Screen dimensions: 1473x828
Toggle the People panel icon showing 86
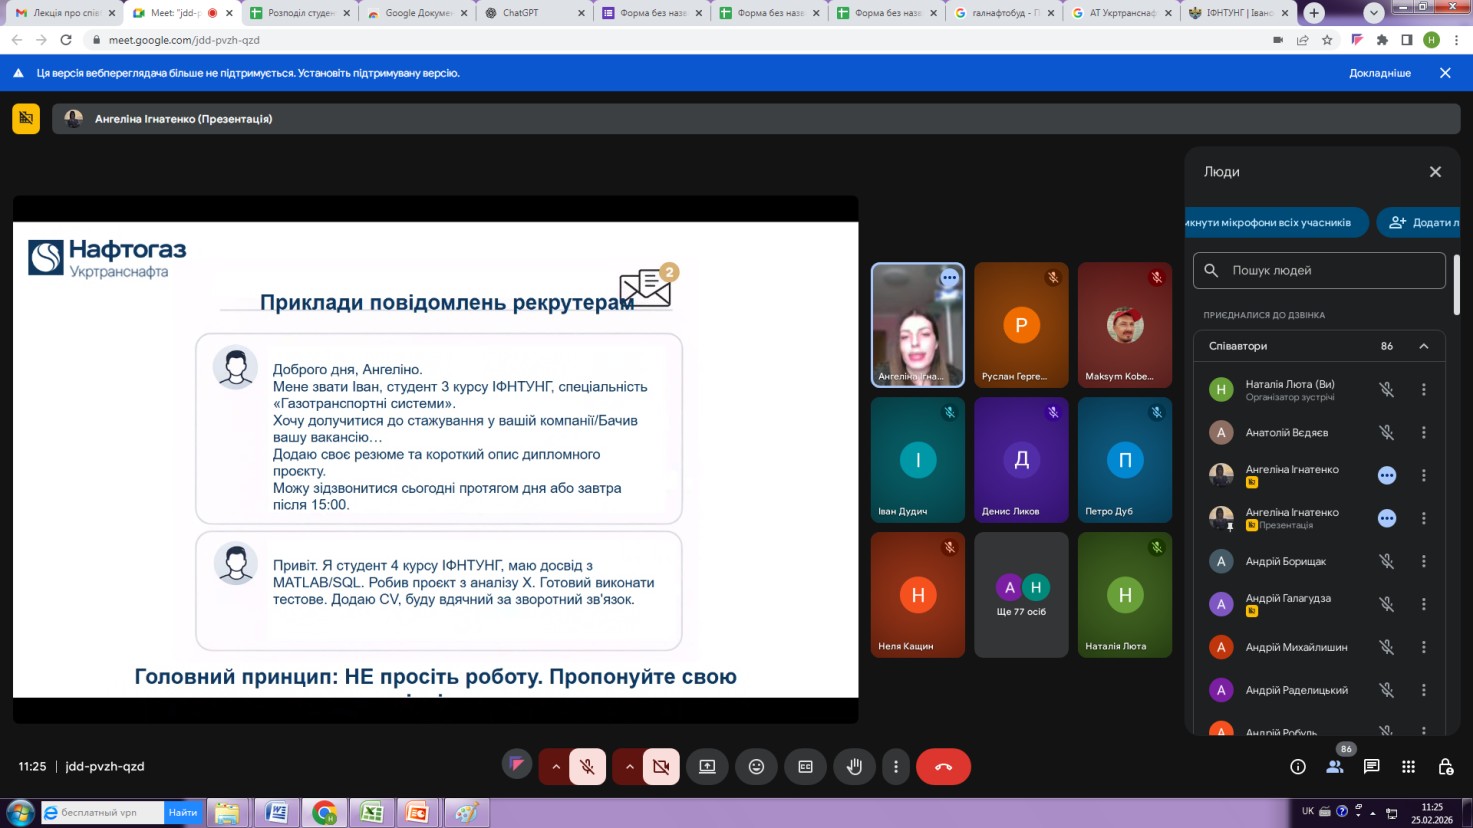[1335, 767]
